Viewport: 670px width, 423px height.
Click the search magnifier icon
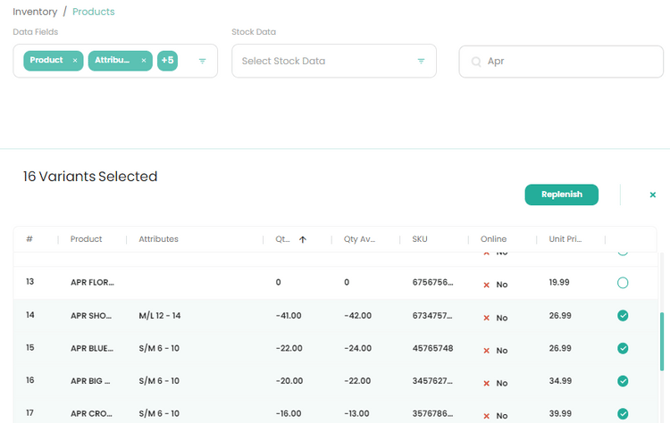(475, 61)
